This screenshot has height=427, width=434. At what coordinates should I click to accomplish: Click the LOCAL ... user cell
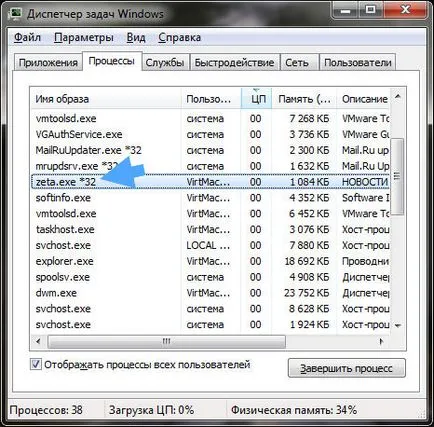(x=208, y=245)
